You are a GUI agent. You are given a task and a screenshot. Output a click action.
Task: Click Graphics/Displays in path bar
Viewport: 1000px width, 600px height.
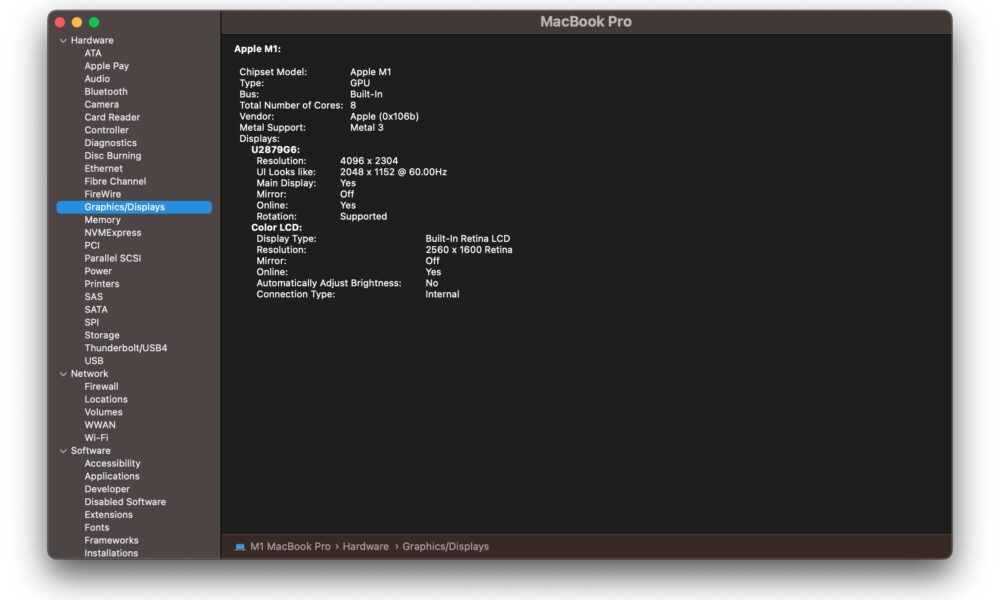coord(445,546)
